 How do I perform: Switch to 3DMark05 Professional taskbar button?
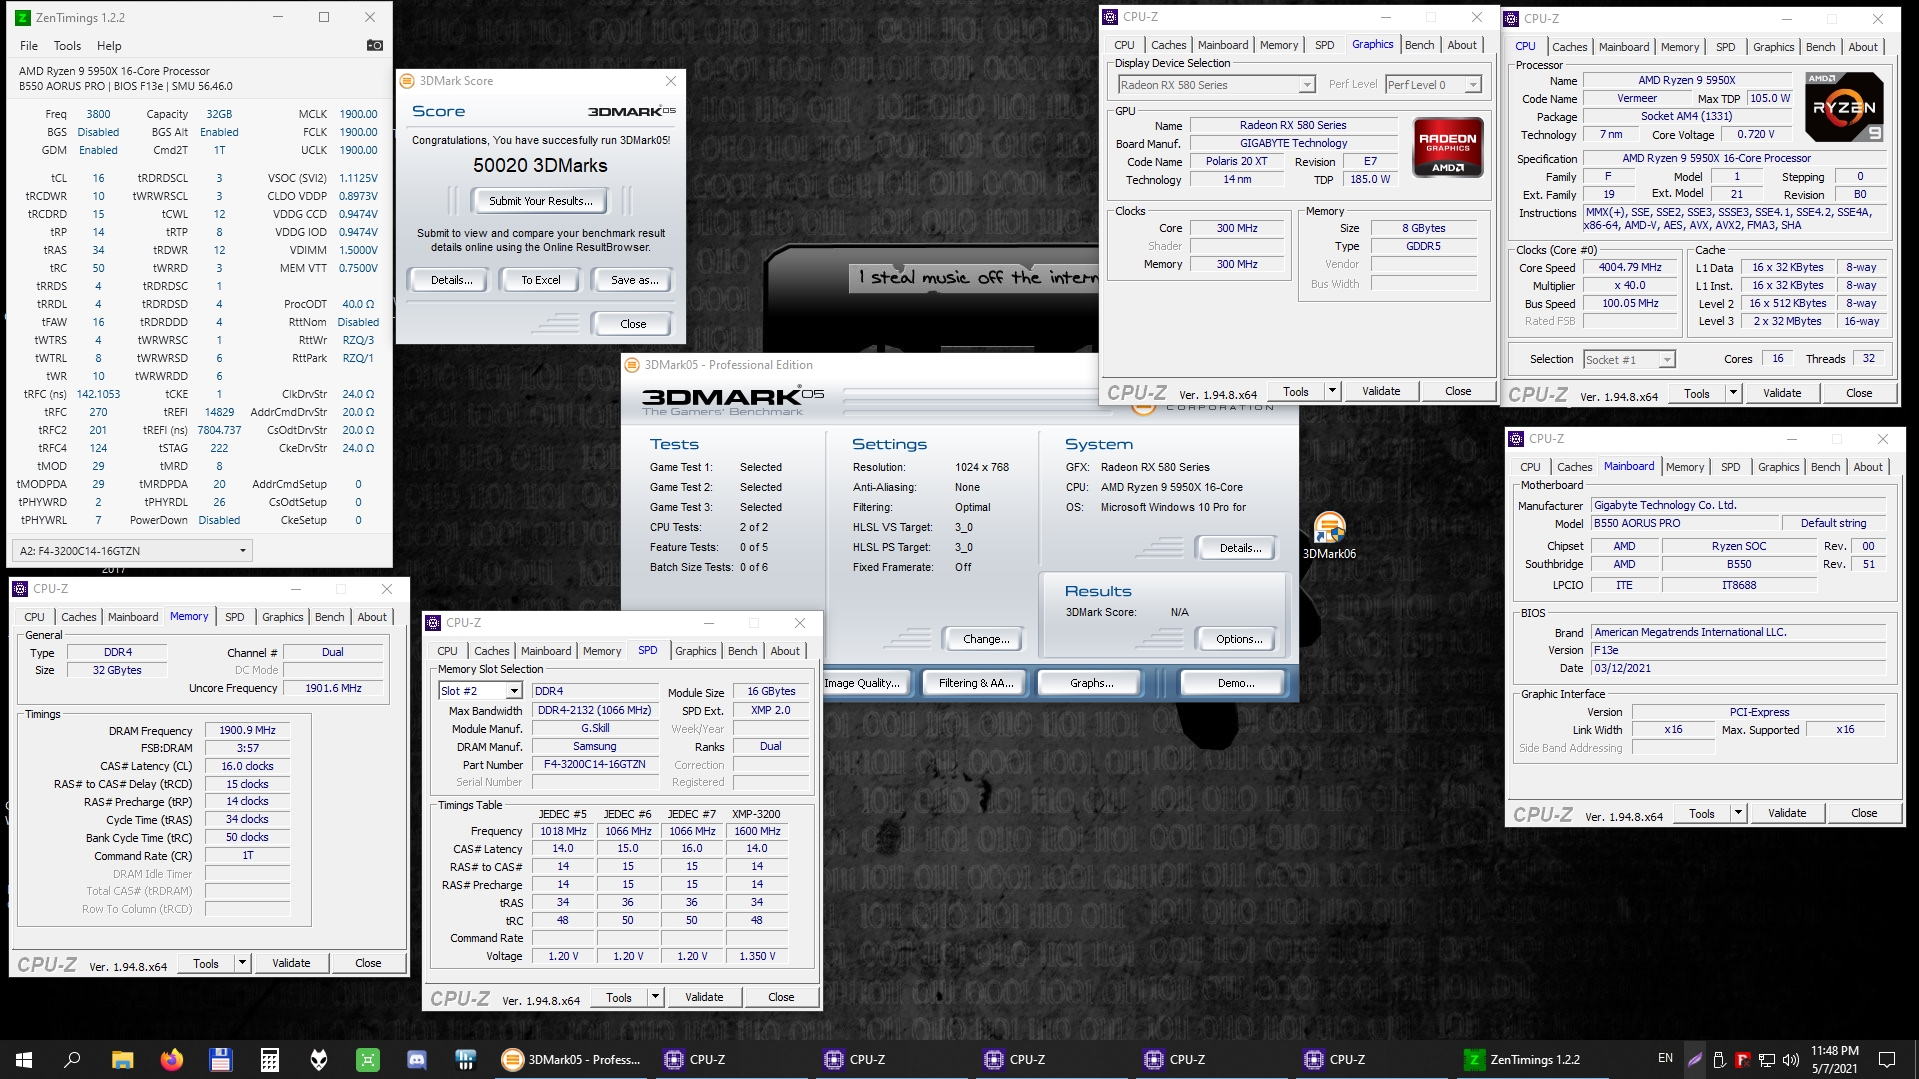coord(573,1059)
